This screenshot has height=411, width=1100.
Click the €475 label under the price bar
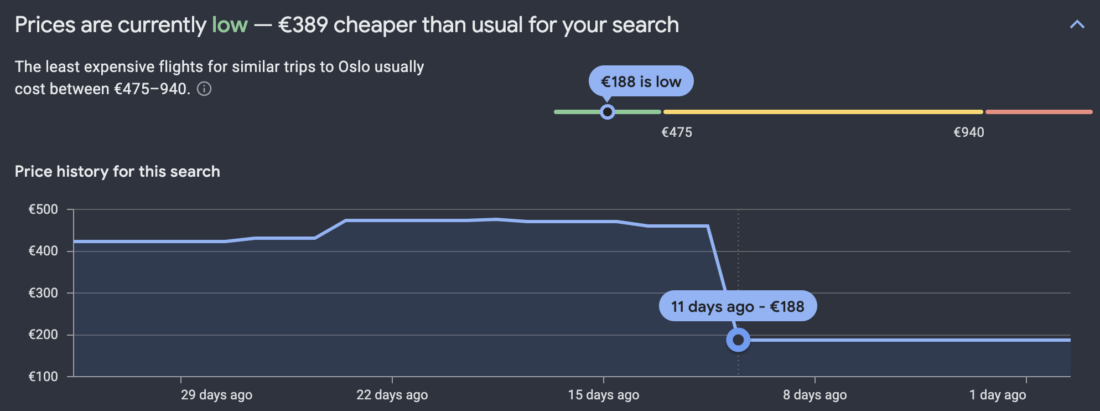tap(677, 132)
